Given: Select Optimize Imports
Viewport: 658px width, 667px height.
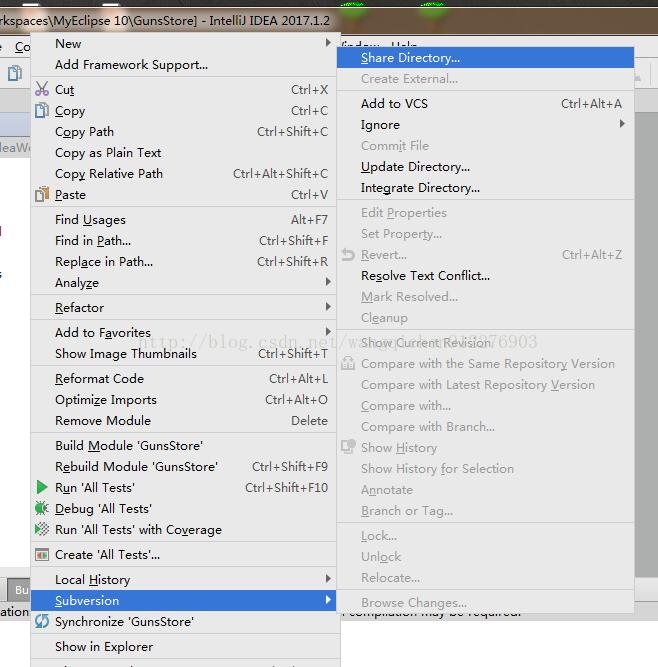Looking at the screenshot, I should coord(183,400).
